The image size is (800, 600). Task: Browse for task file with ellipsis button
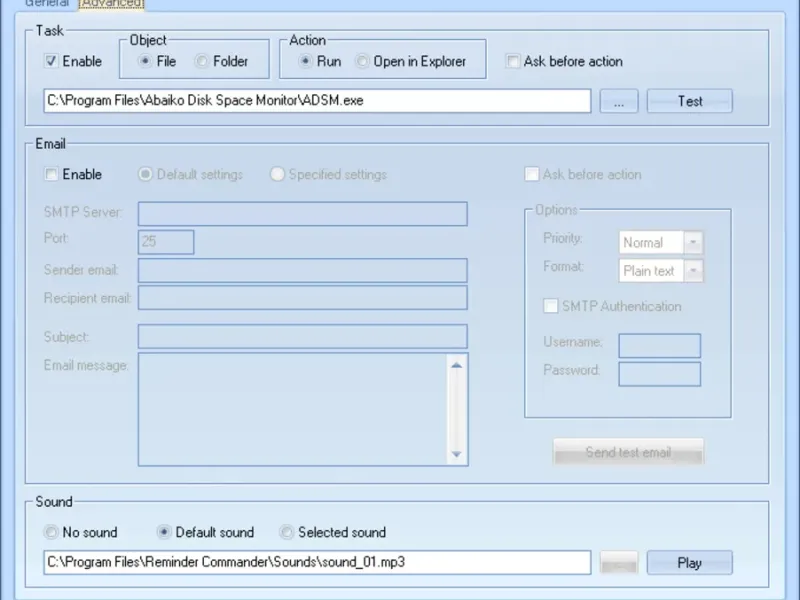[x=619, y=101]
